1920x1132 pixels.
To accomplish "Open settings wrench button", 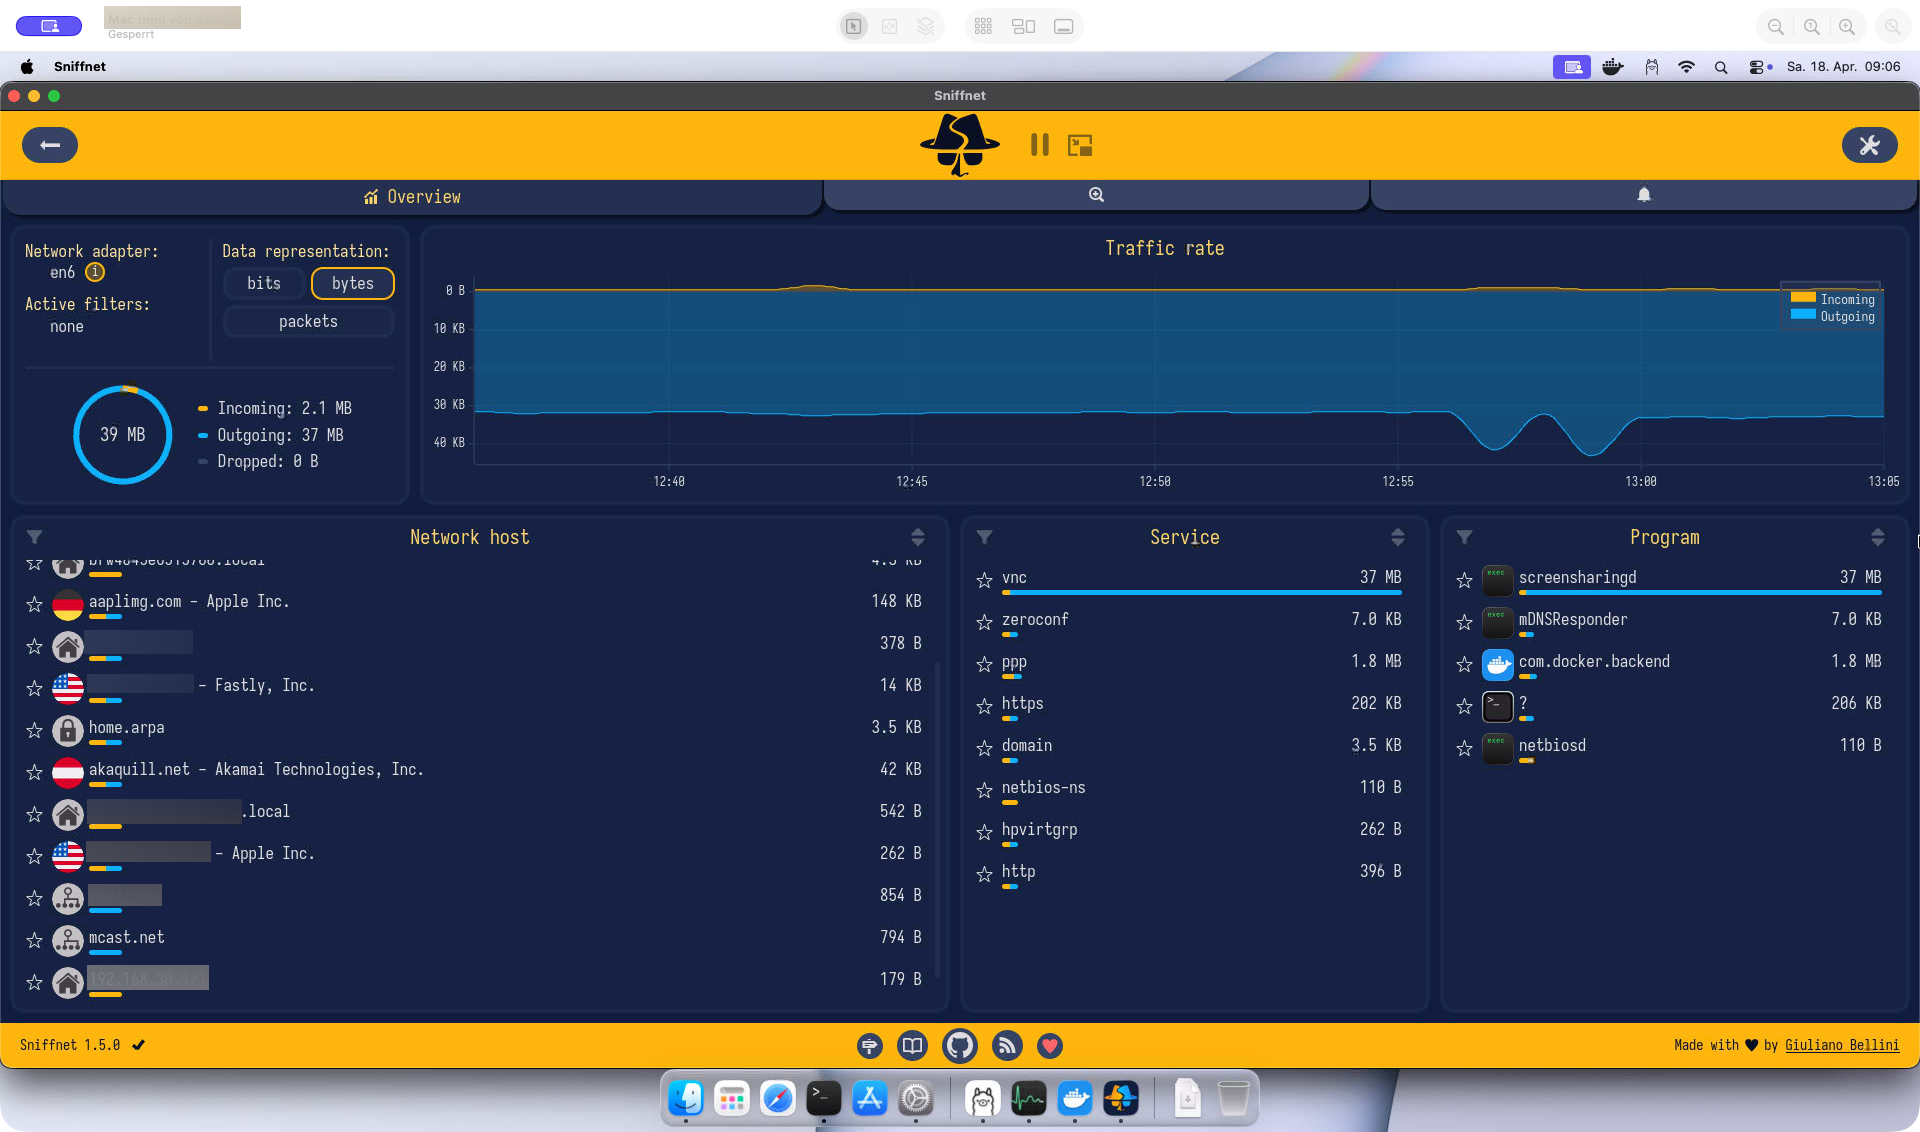I will pyautogui.click(x=1869, y=145).
